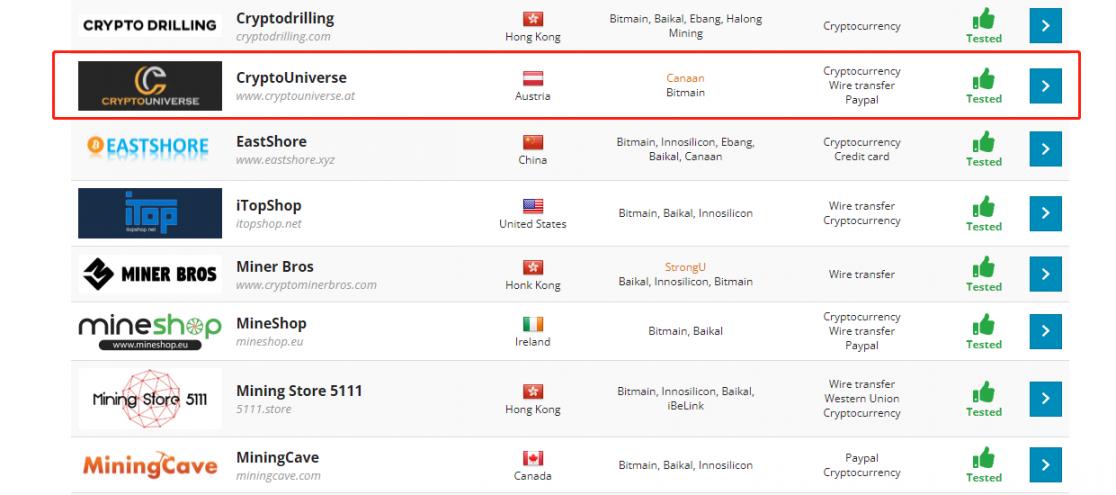1116x495 pixels.
Task: Open the Miner Bros store name link
Action: [275, 267]
